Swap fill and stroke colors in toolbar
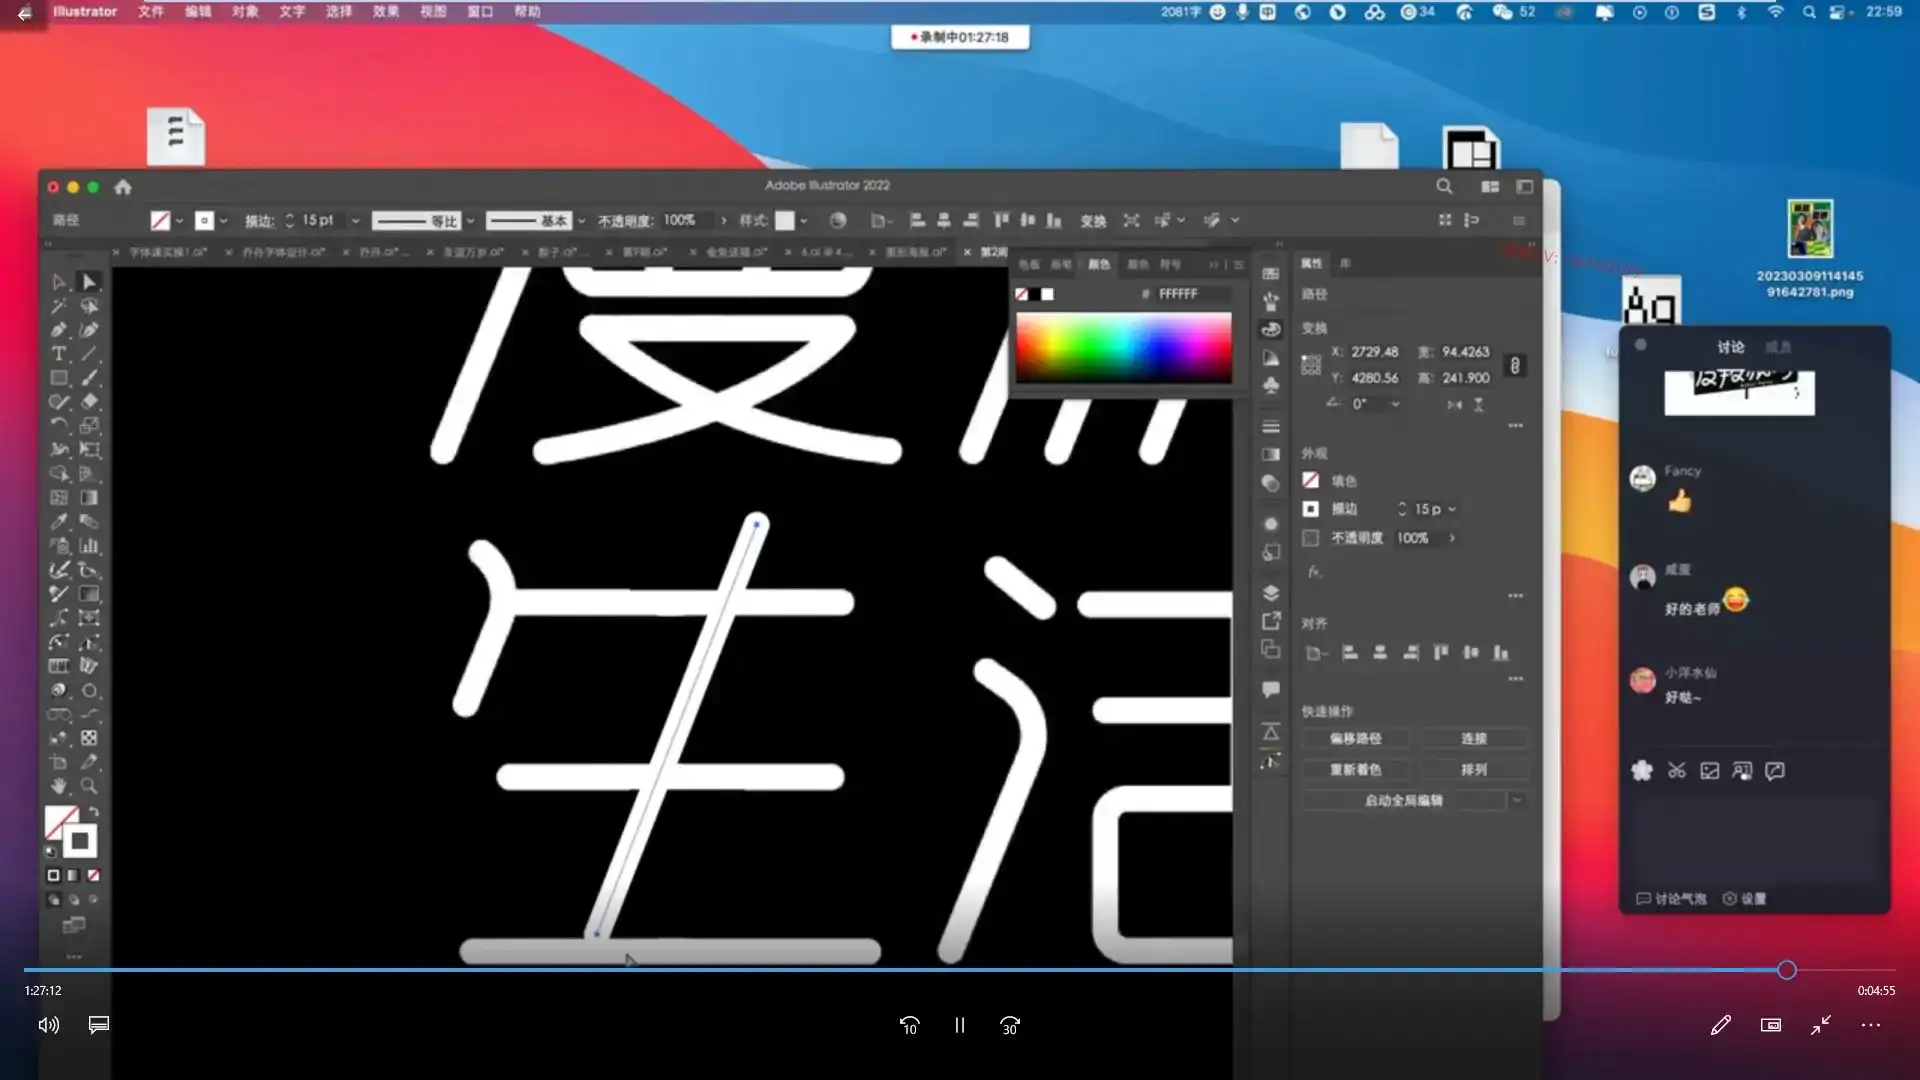Viewport: 1920px width, 1080px height. point(92,808)
